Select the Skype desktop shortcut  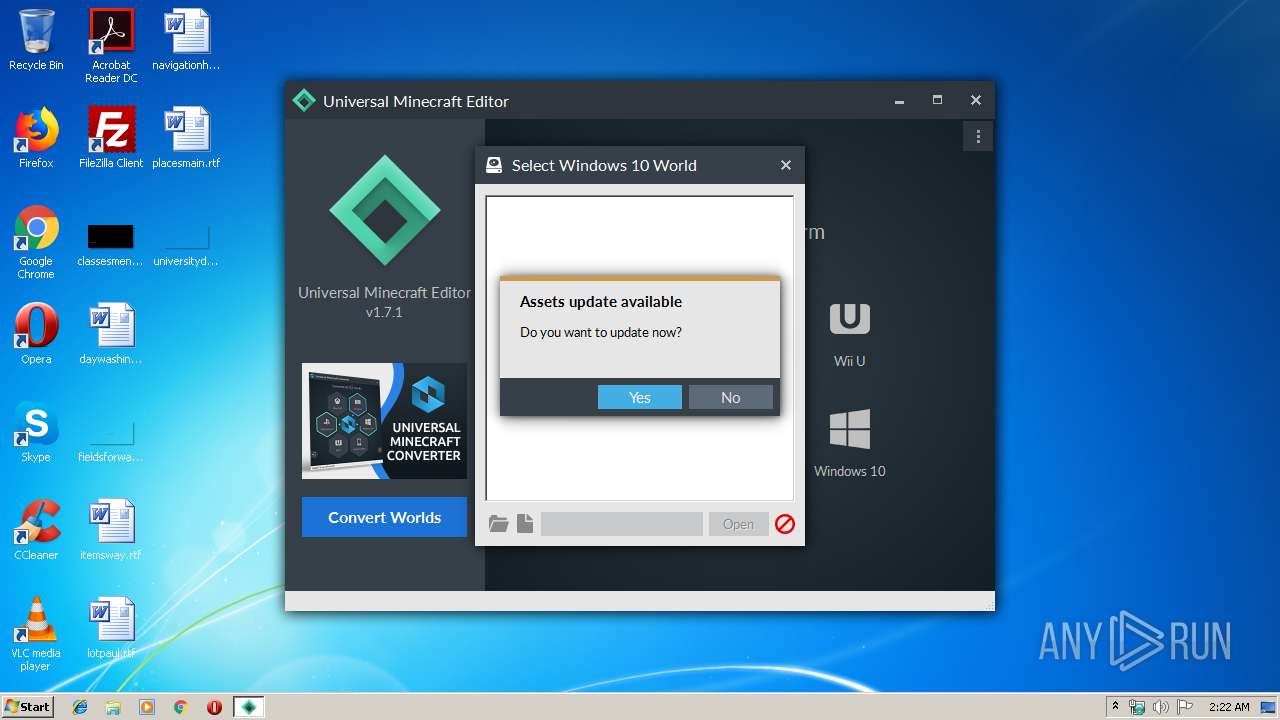(x=36, y=432)
